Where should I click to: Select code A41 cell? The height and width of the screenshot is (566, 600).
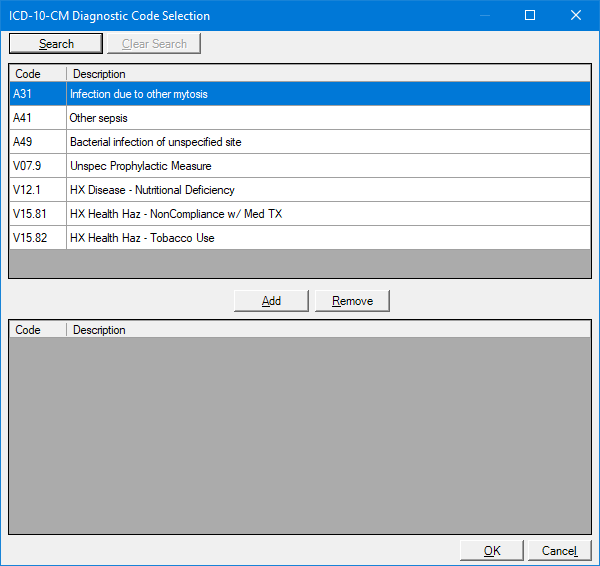38,118
